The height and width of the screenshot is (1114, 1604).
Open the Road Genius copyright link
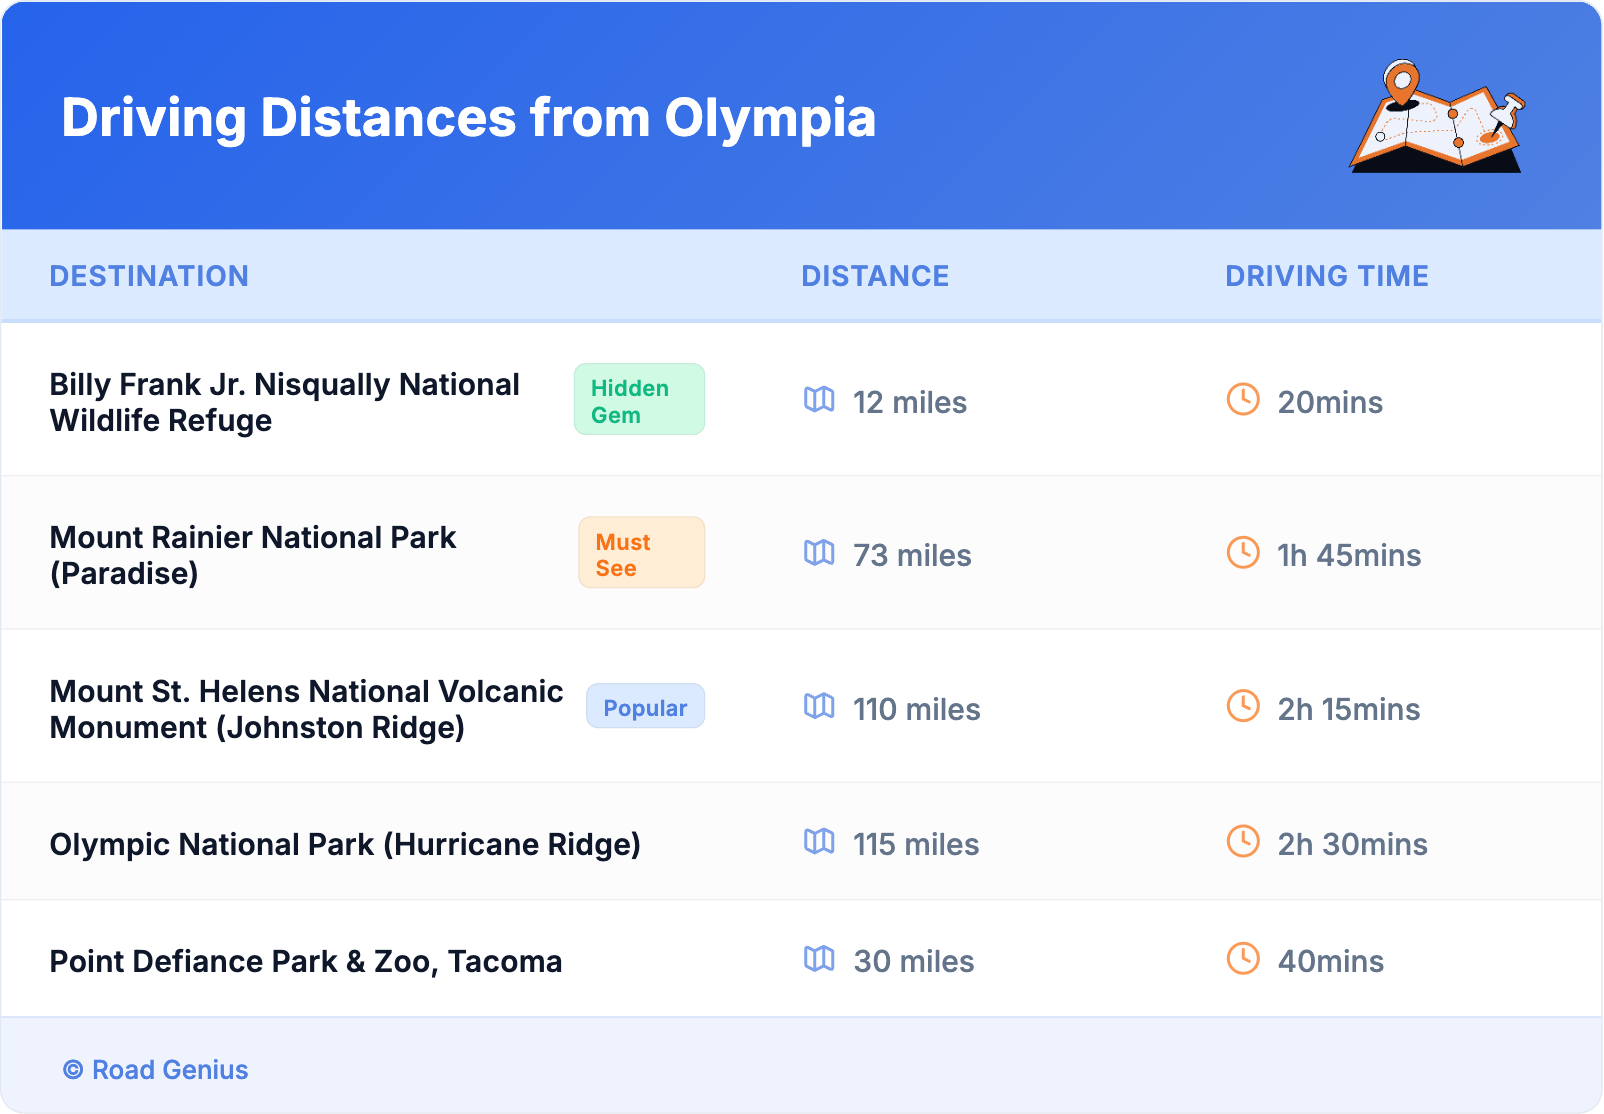click(x=156, y=1070)
